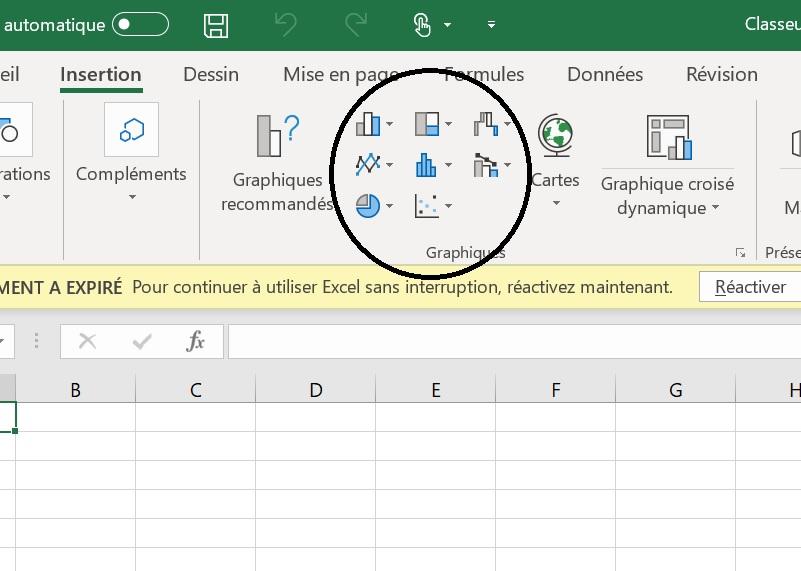This screenshot has height=571, width=801.
Task: Open Graphiques recommandés
Action: tap(277, 162)
